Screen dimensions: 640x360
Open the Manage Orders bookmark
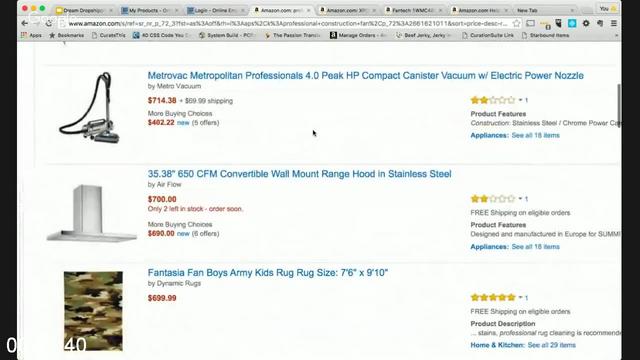click(358, 36)
